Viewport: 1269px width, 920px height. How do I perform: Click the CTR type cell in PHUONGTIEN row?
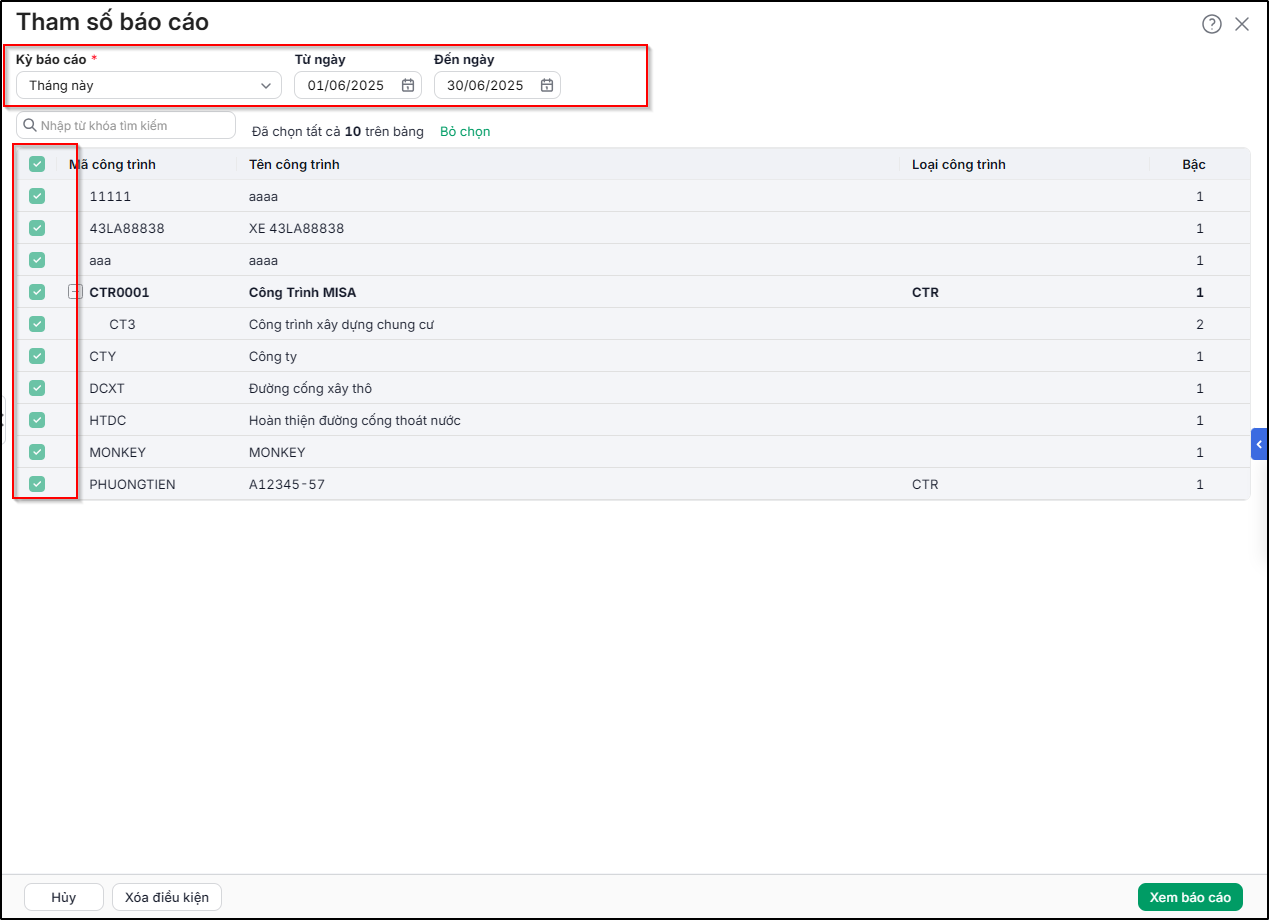pos(925,484)
